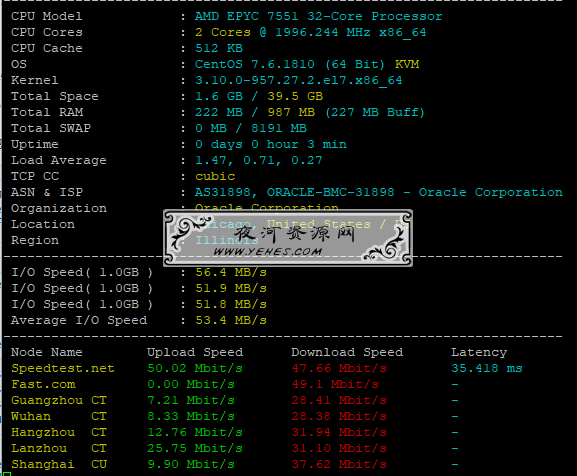577x476 pixels.
Task: Click the green terminal cursor at bottom left
Action: point(7,474)
